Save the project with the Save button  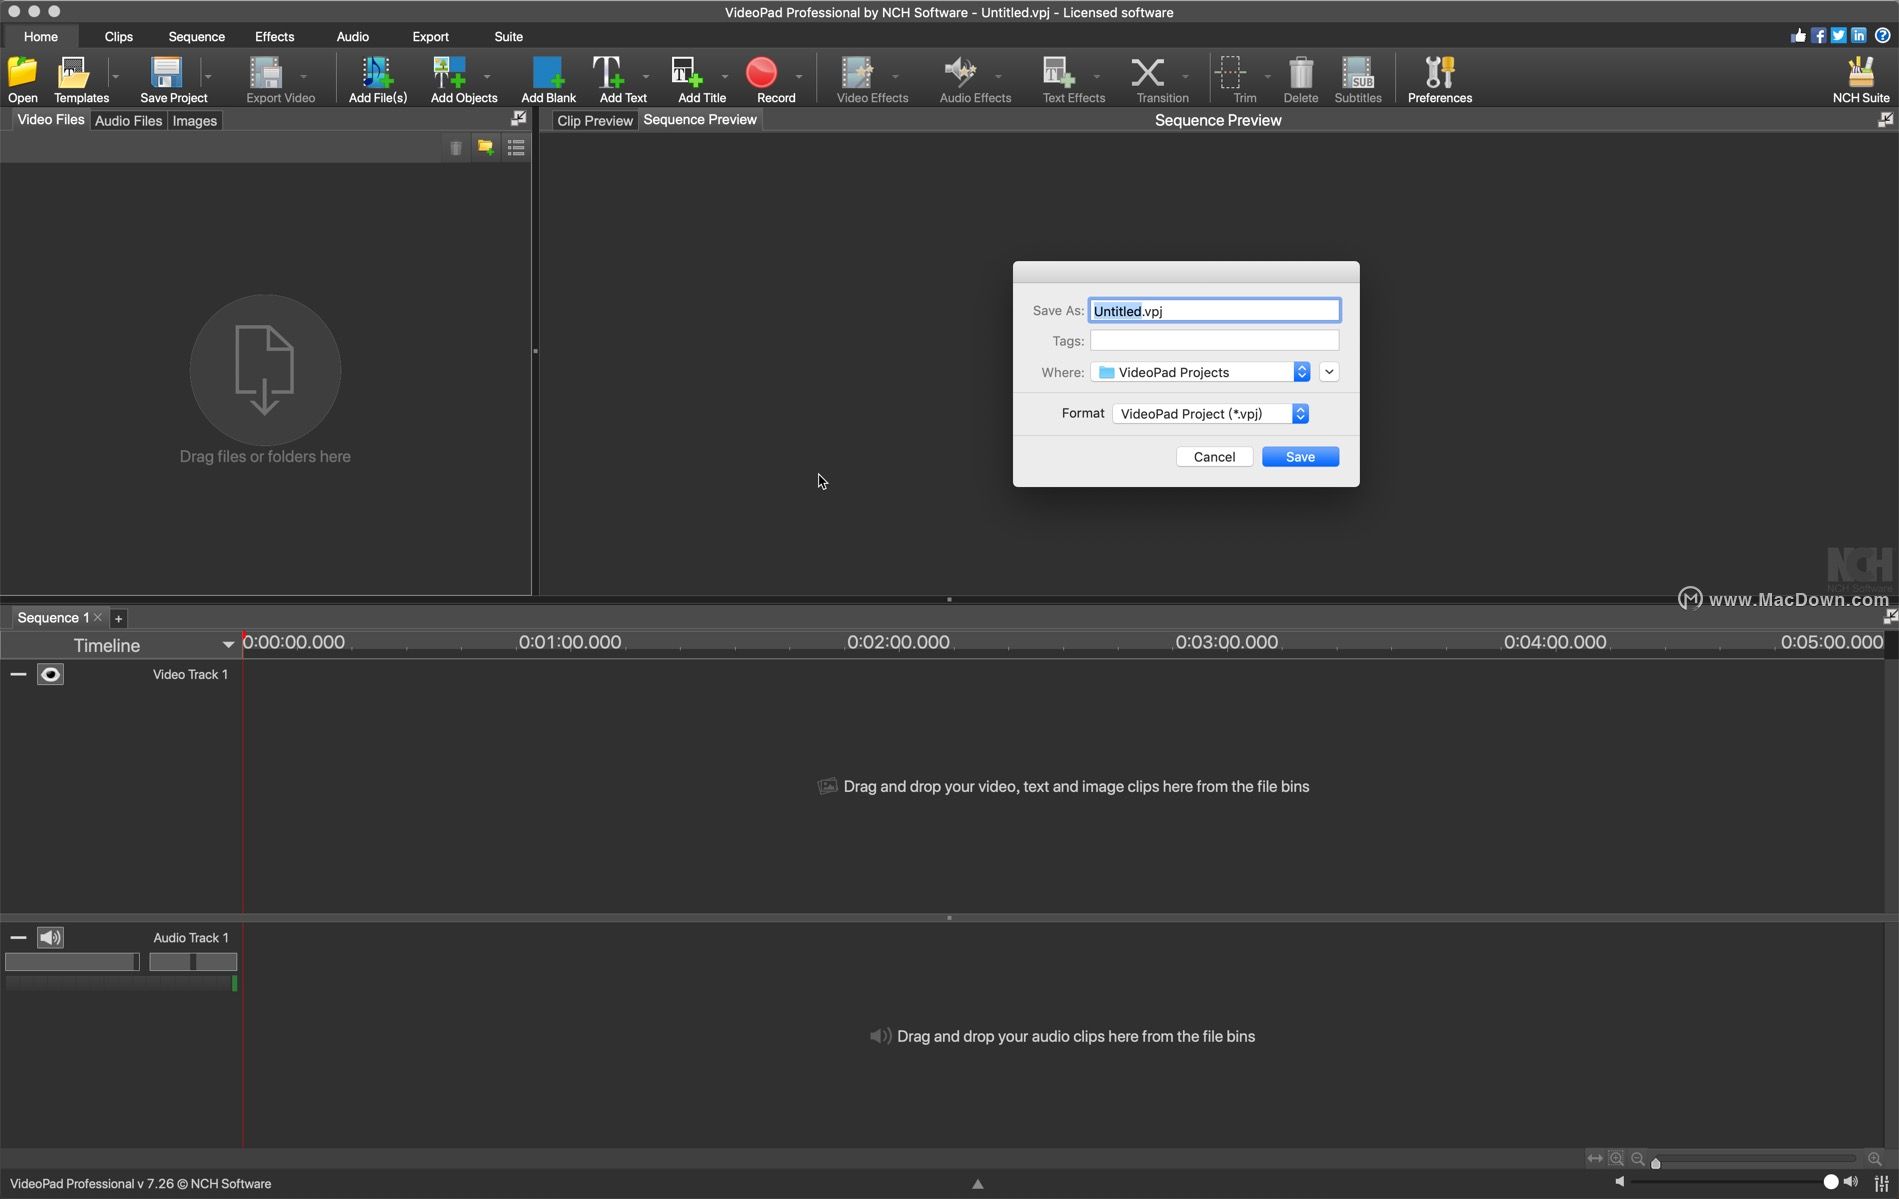point(1299,456)
